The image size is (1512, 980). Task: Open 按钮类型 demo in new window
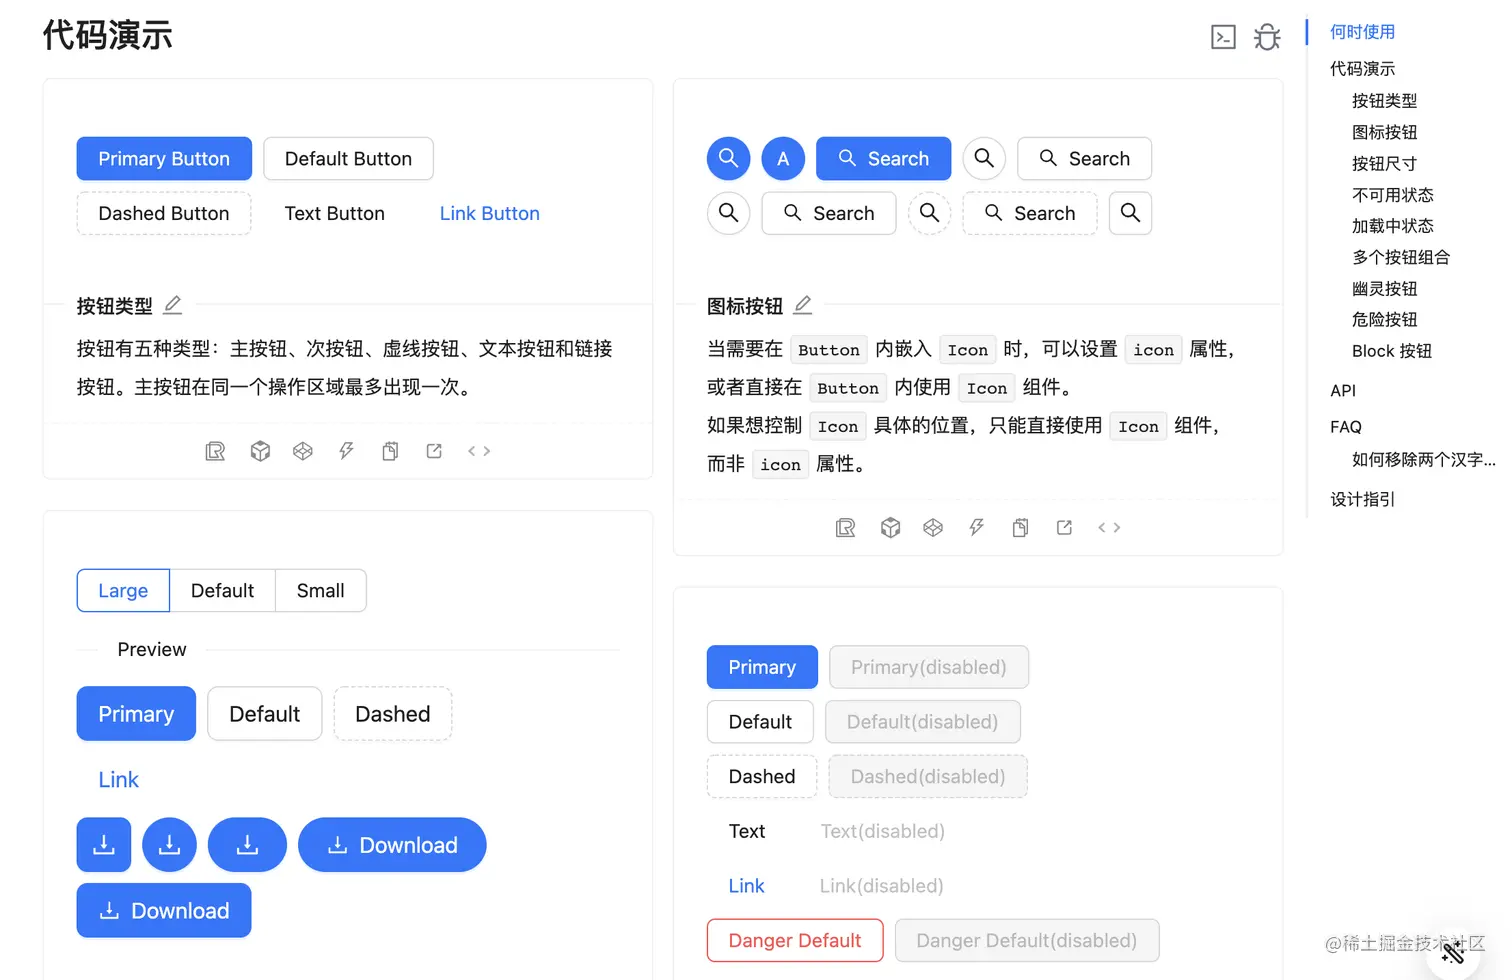[434, 451]
